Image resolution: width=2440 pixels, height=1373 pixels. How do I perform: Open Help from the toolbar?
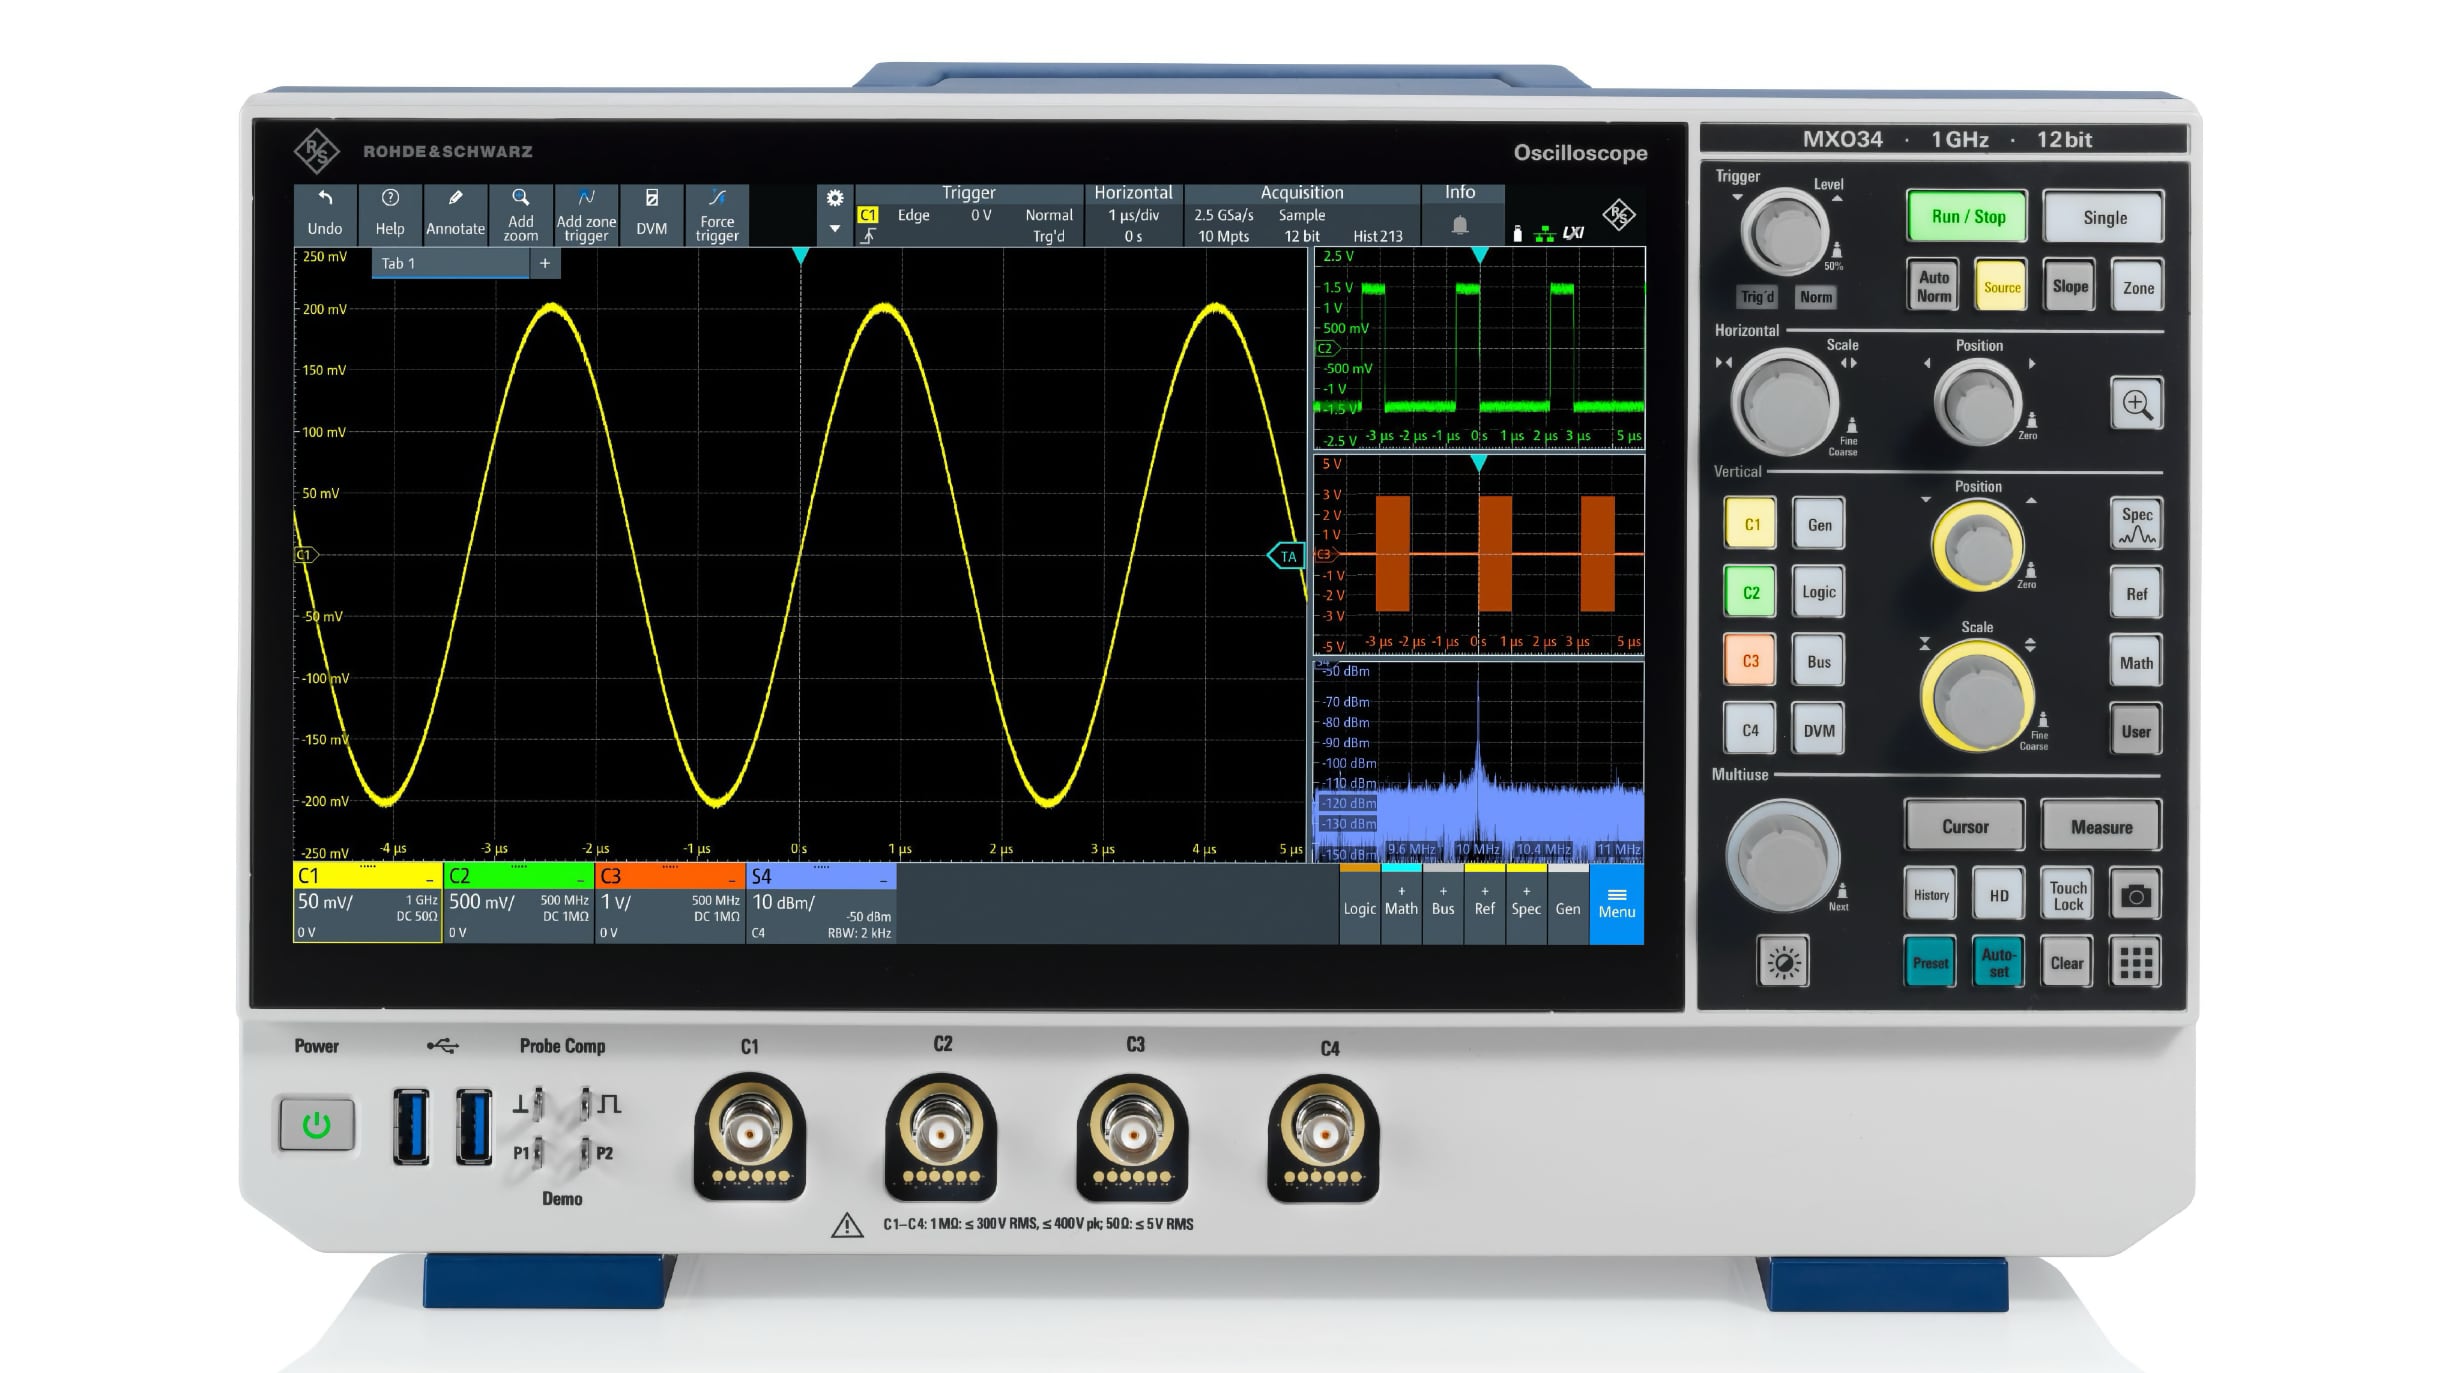point(389,214)
